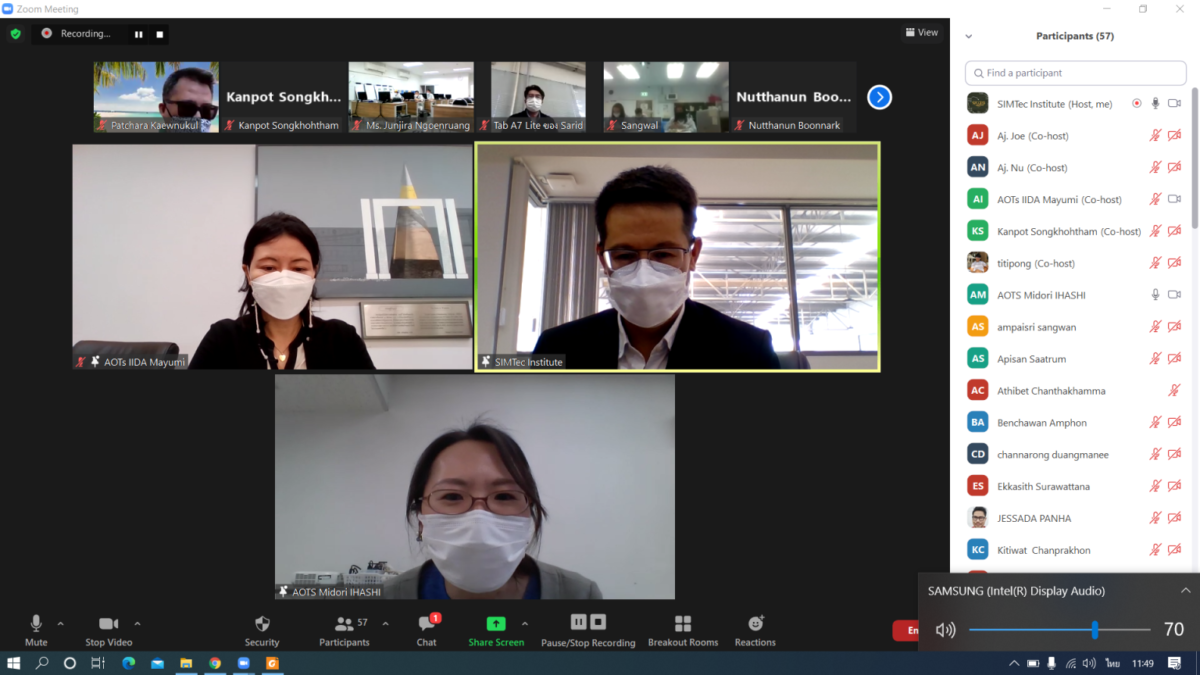Screen dimensions: 1200x675
Task: Show next page of video thumbnails
Action: point(879,97)
